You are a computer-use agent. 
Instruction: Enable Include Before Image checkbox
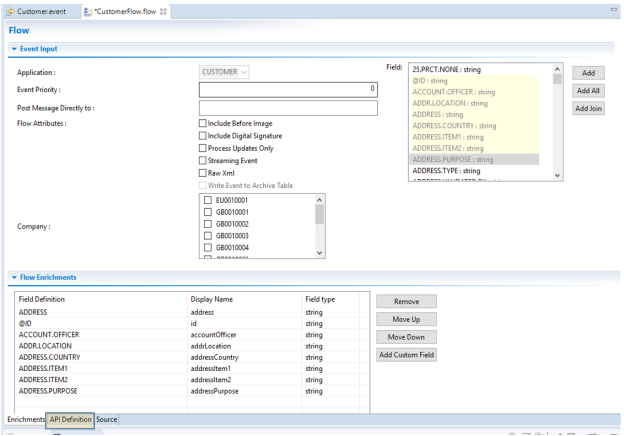203,123
